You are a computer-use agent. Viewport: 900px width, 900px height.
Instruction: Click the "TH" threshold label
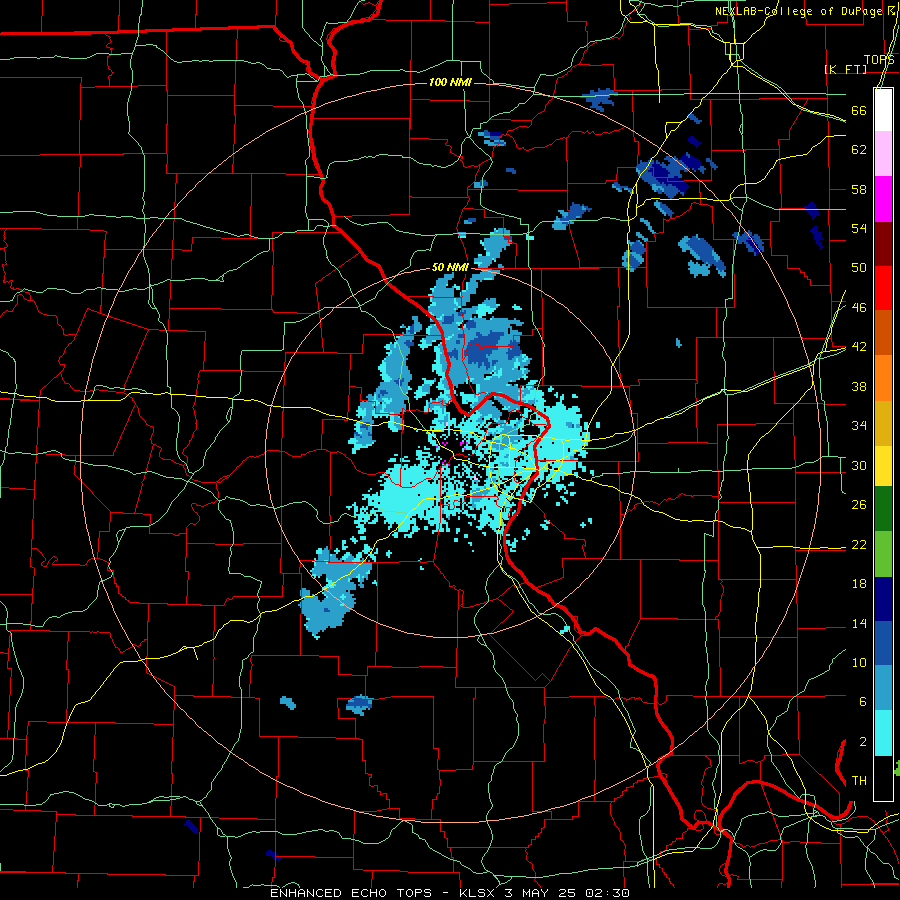click(859, 781)
